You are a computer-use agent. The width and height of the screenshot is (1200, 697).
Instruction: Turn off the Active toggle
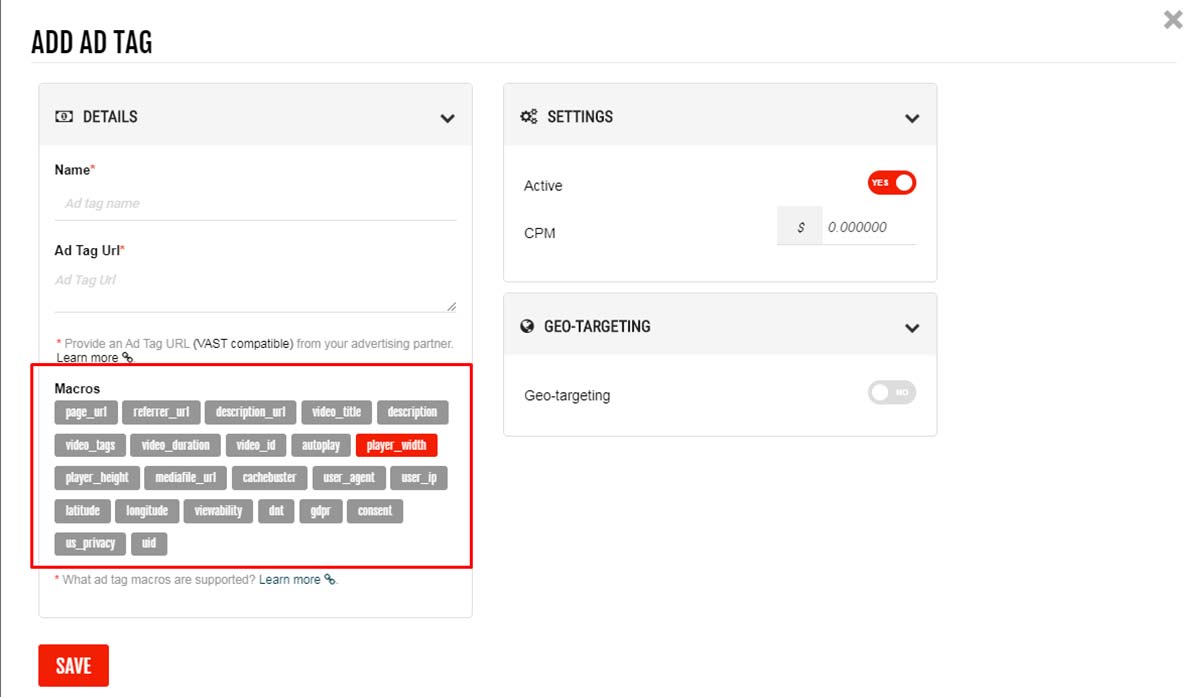[892, 183]
